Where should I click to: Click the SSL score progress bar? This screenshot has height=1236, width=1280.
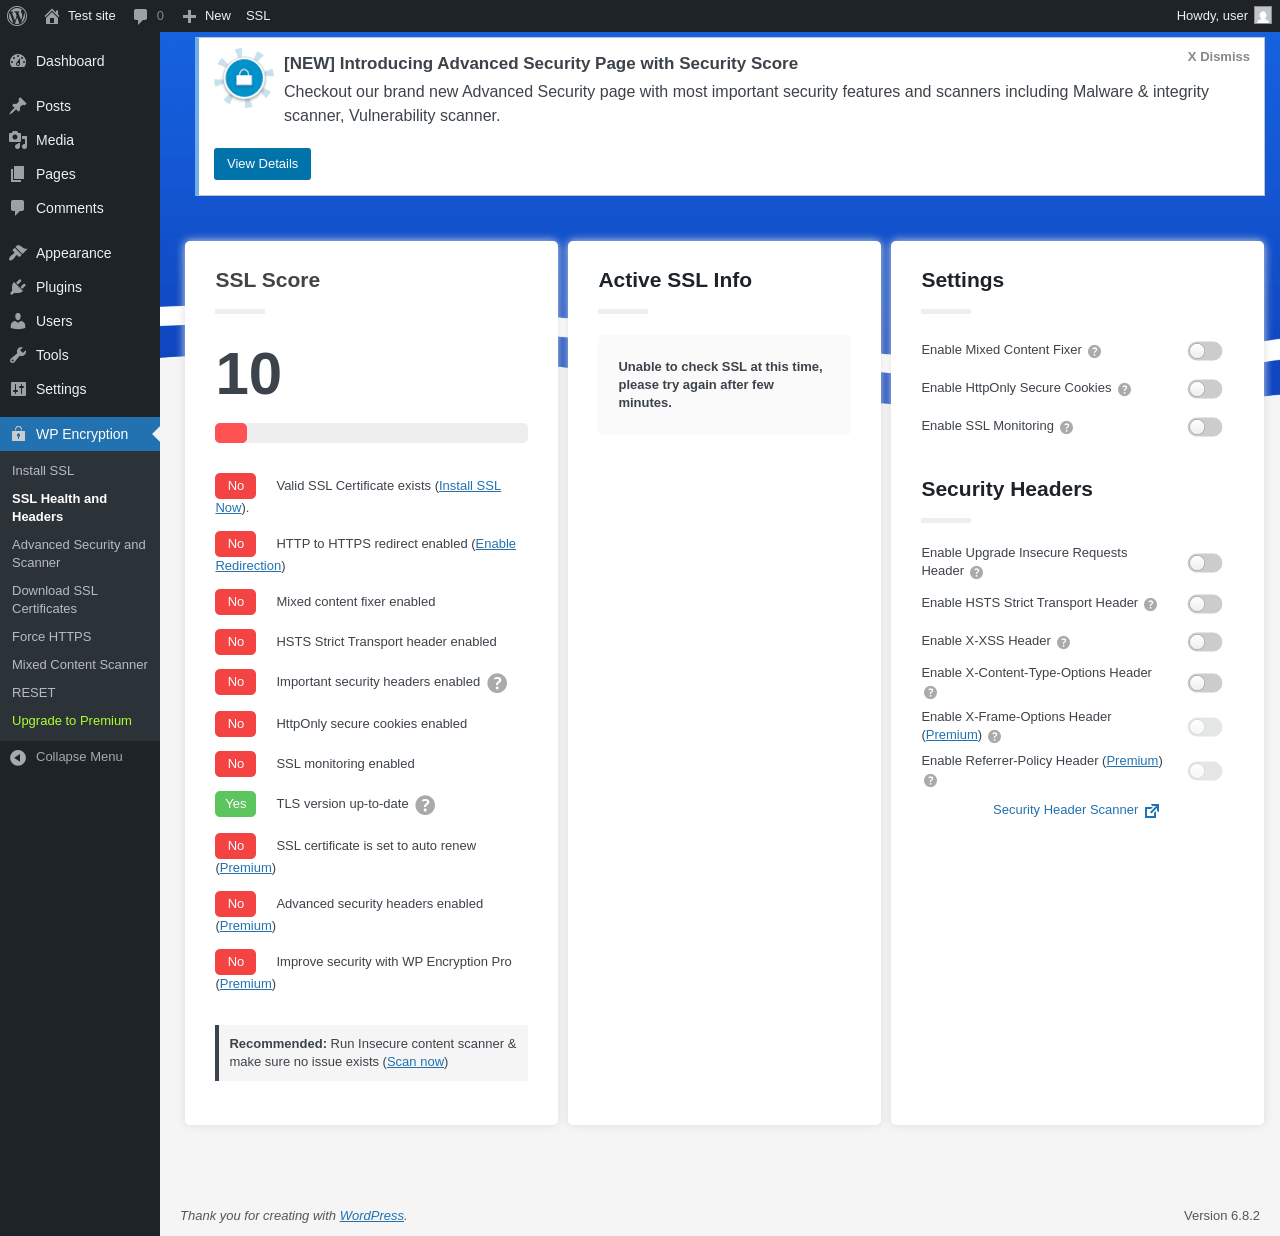click(371, 433)
